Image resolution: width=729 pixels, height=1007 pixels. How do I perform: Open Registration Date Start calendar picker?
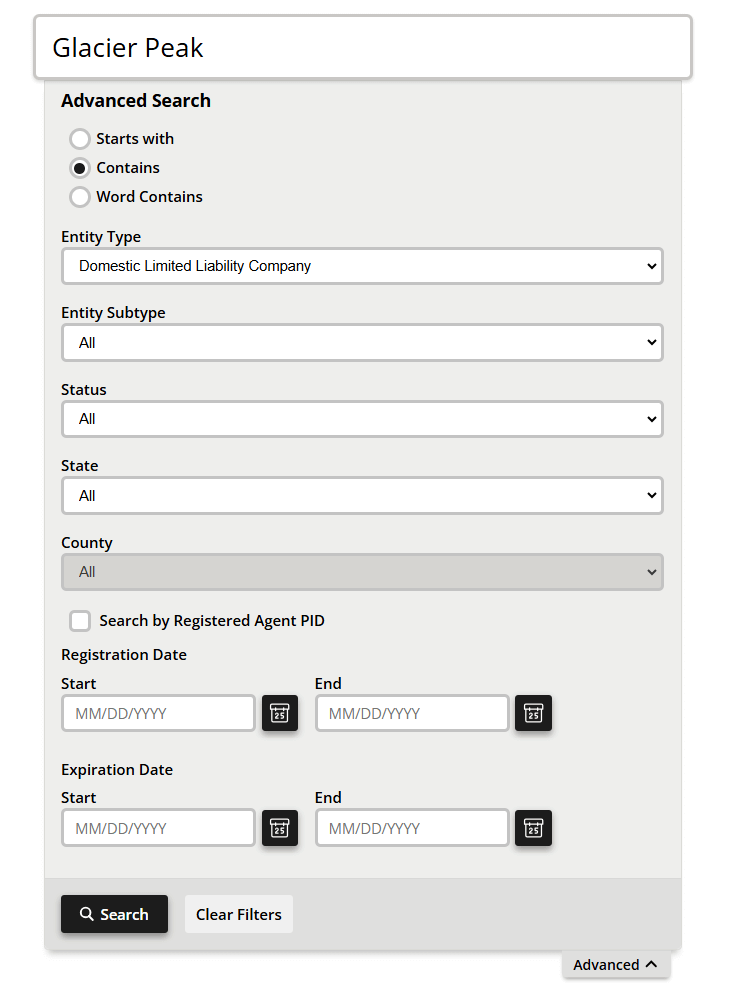point(280,714)
